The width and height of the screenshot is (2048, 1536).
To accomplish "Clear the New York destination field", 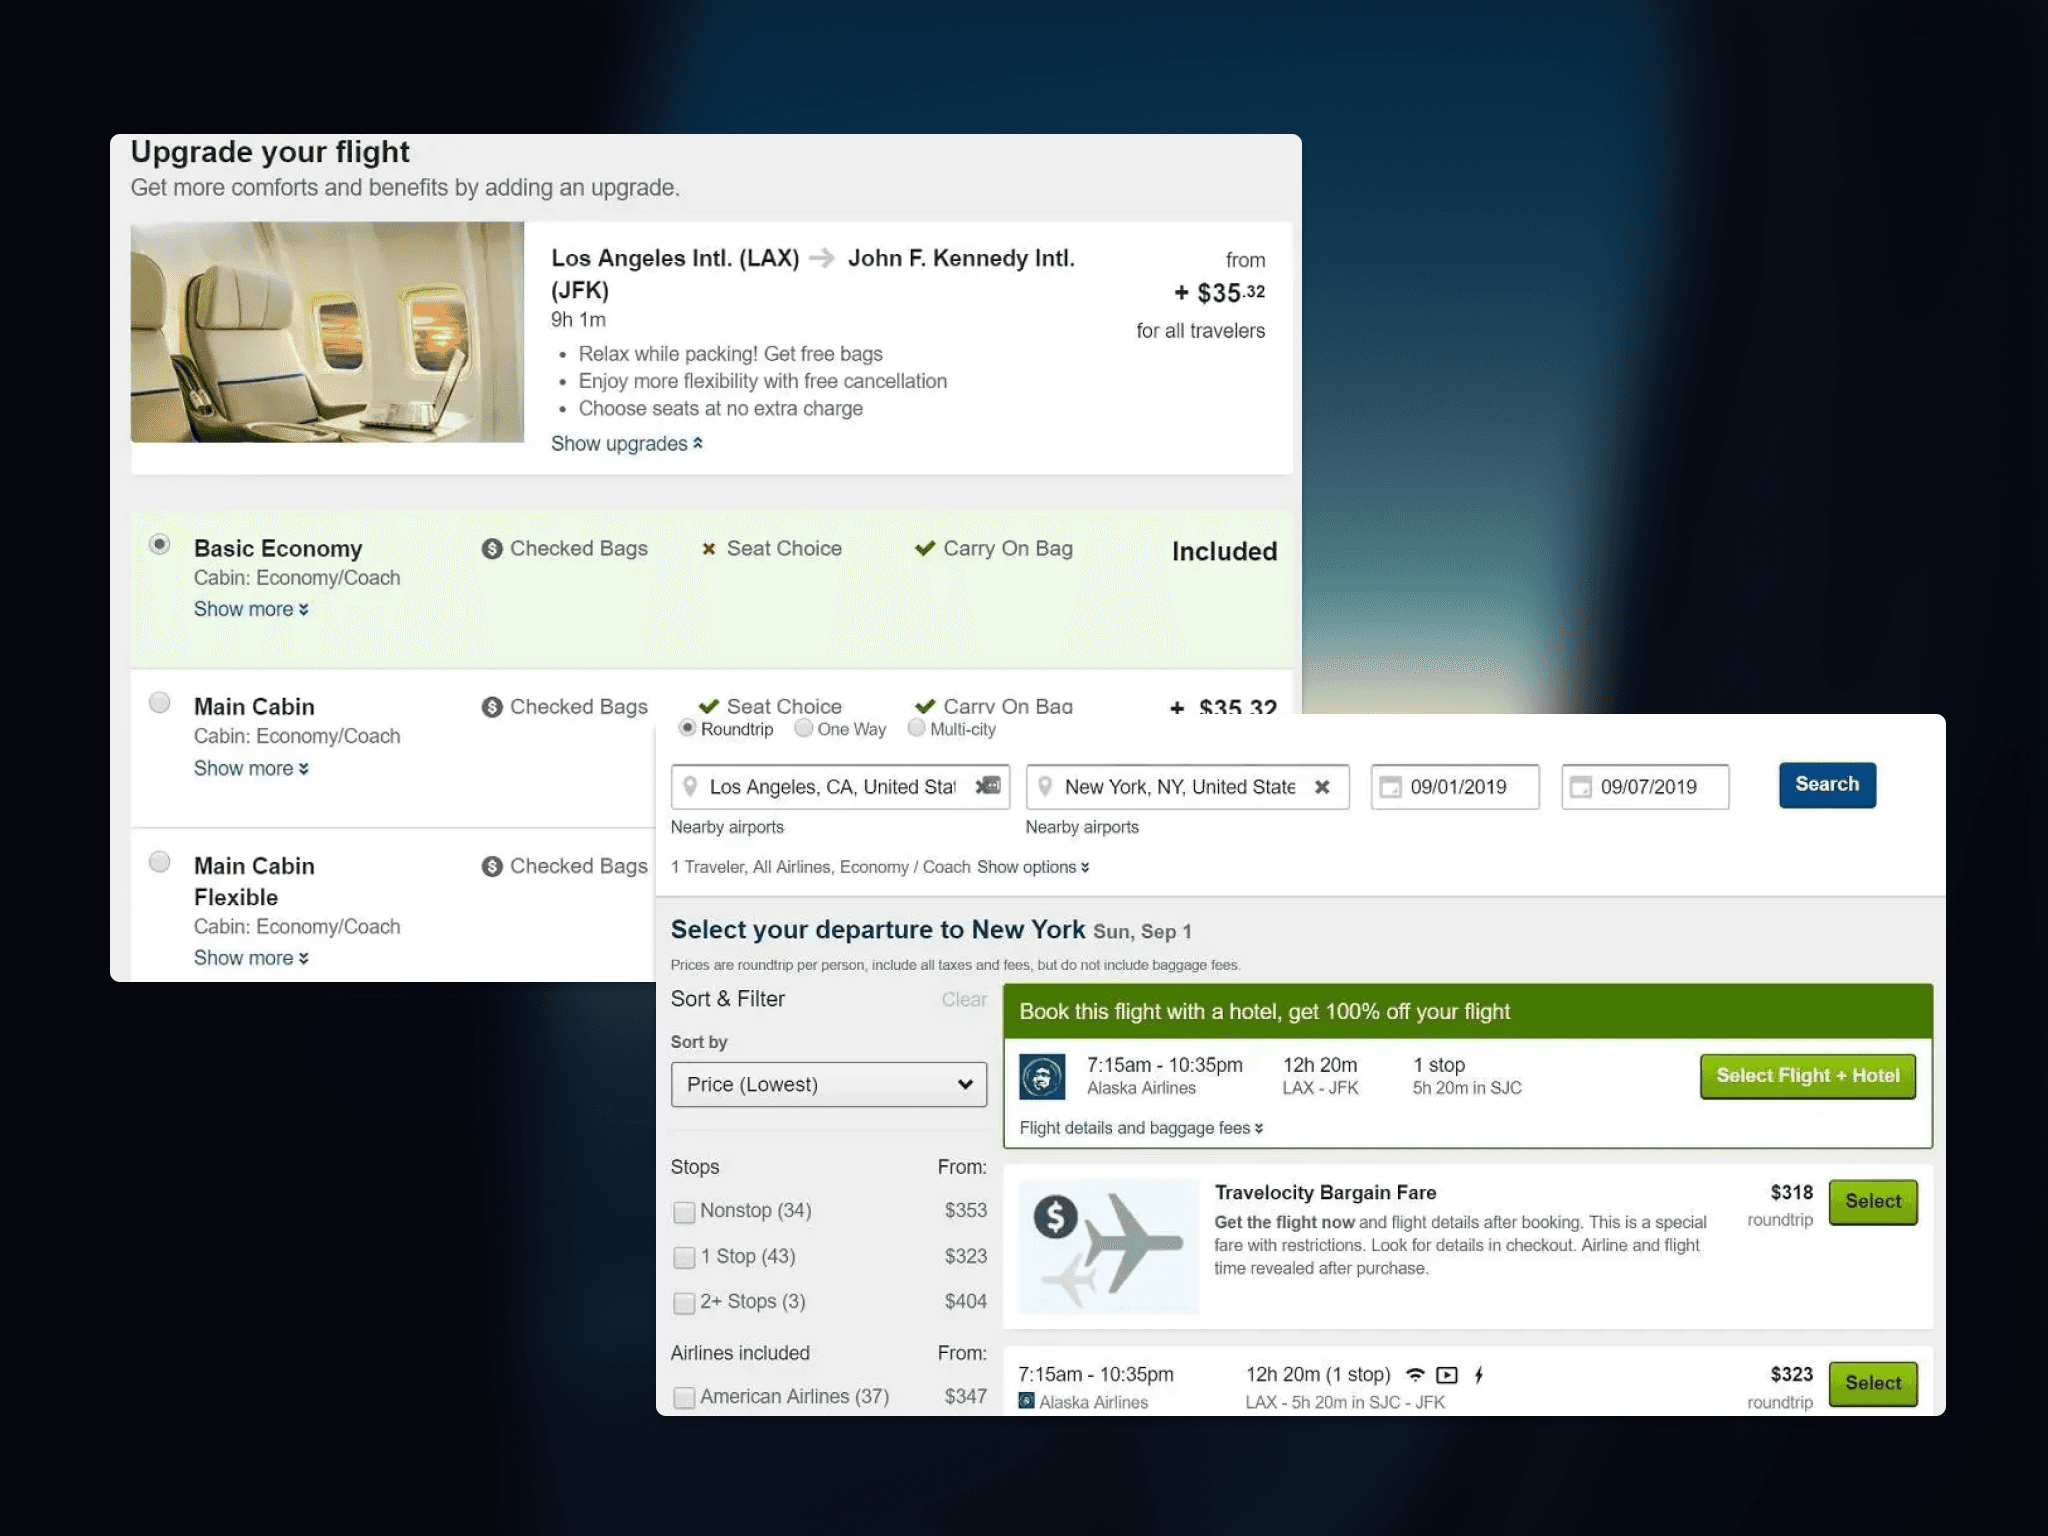I will tap(1322, 787).
